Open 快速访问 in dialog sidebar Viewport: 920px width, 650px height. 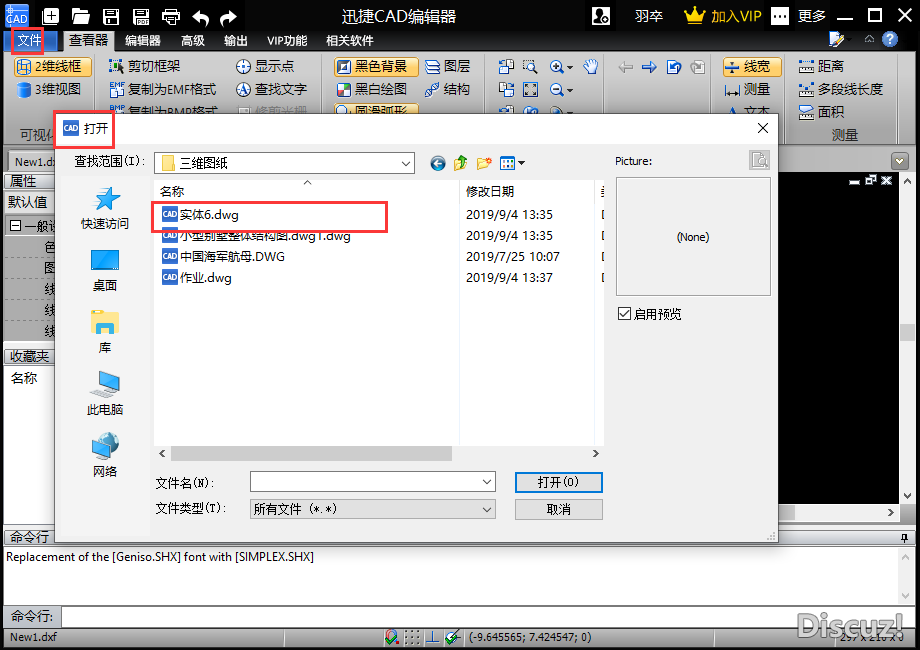[x=105, y=208]
